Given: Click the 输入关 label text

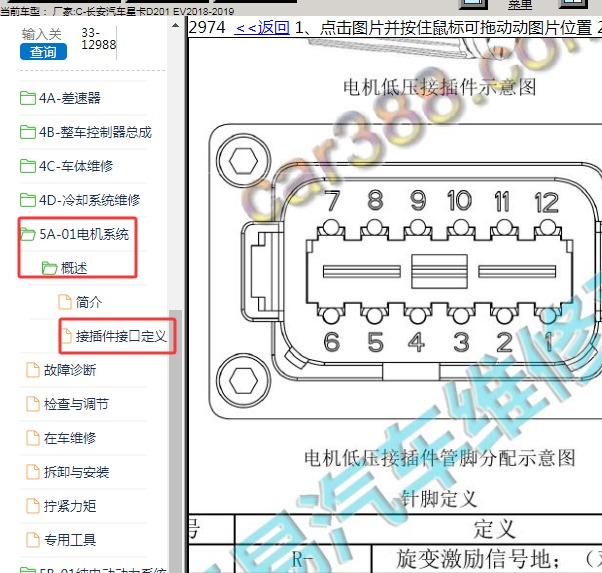Looking at the screenshot, I should (41, 34).
